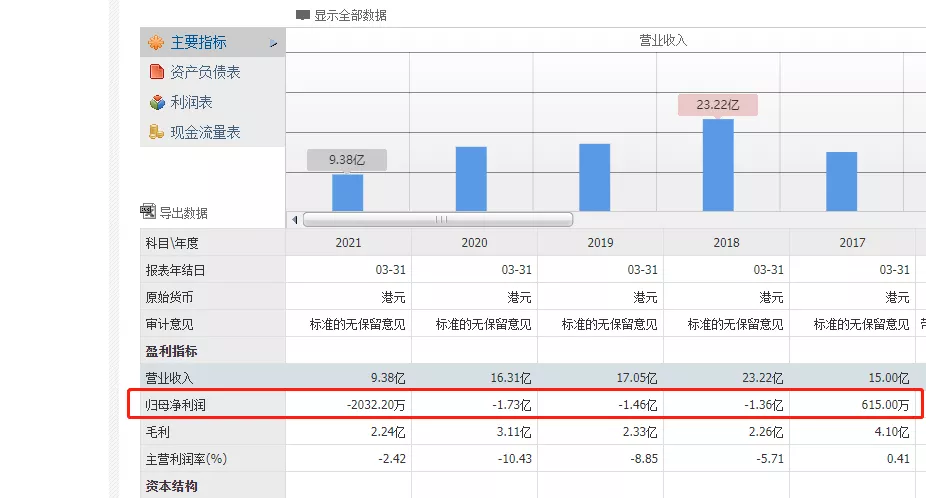Click the 资本结构 section heading
Viewport: 926px width, 498px height.
pyautogui.click(x=171, y=486)
